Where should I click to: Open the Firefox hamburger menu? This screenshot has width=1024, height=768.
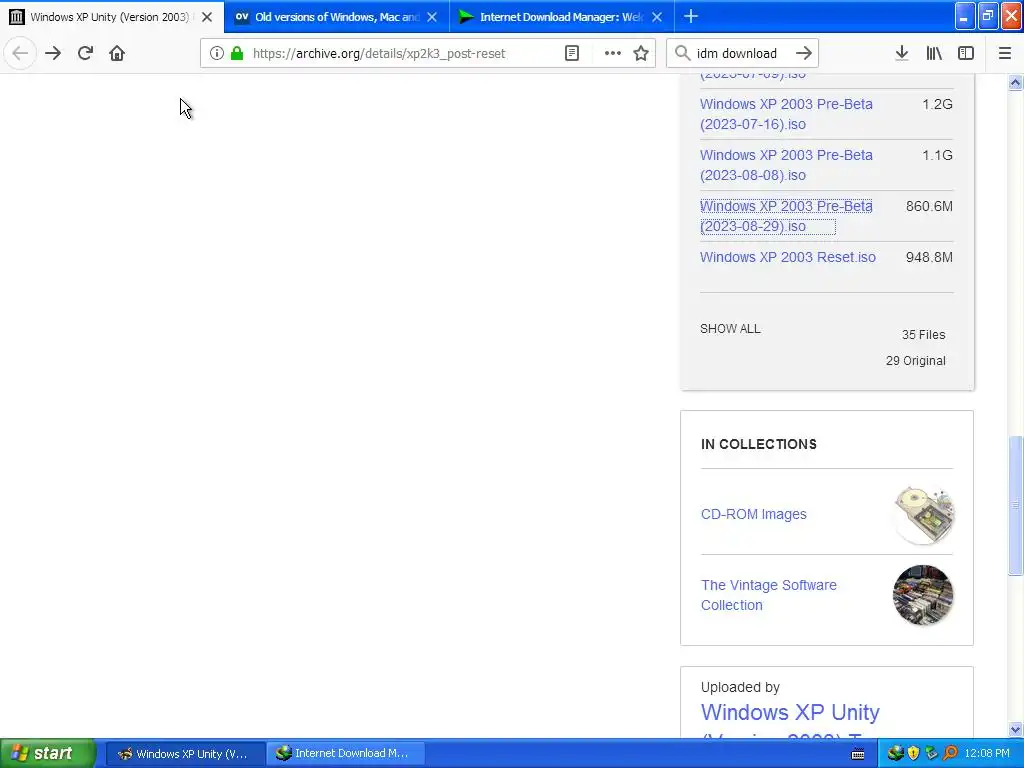coord(1004,53)
